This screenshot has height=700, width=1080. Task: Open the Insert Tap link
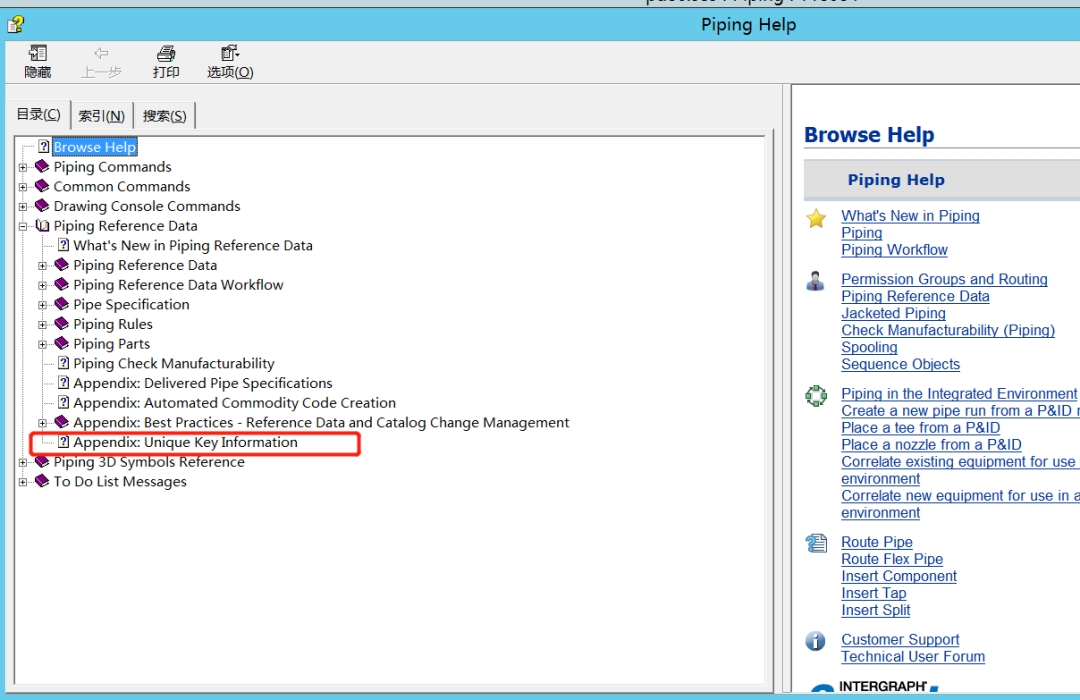click(873, 593)
